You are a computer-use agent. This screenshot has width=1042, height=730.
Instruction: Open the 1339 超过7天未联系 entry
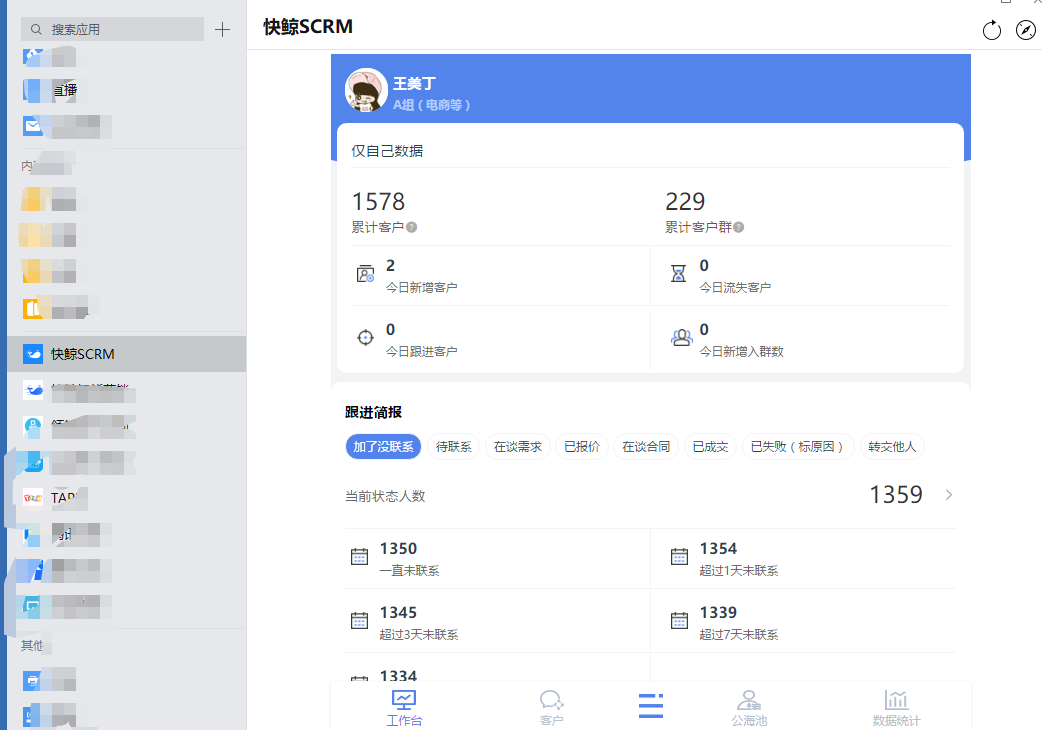pos(803,622)
